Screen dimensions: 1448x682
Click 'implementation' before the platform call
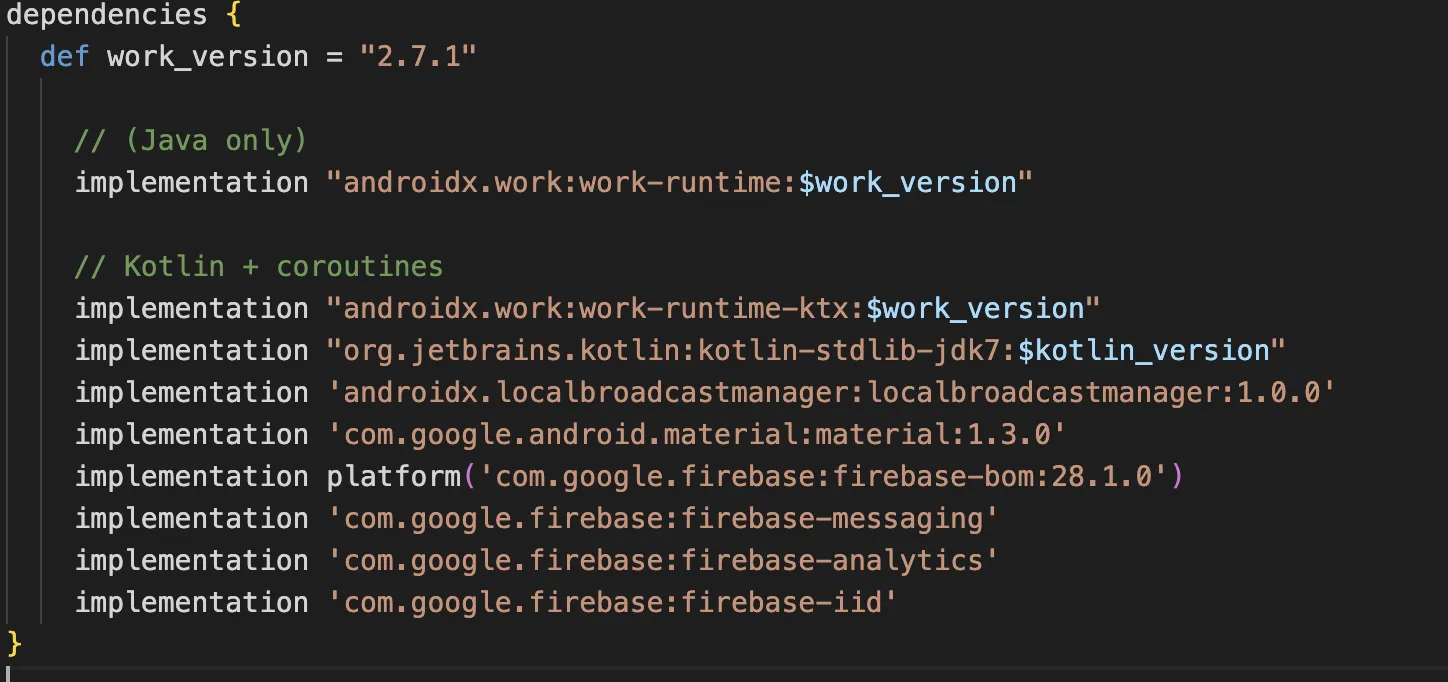(x=192, y=477)
